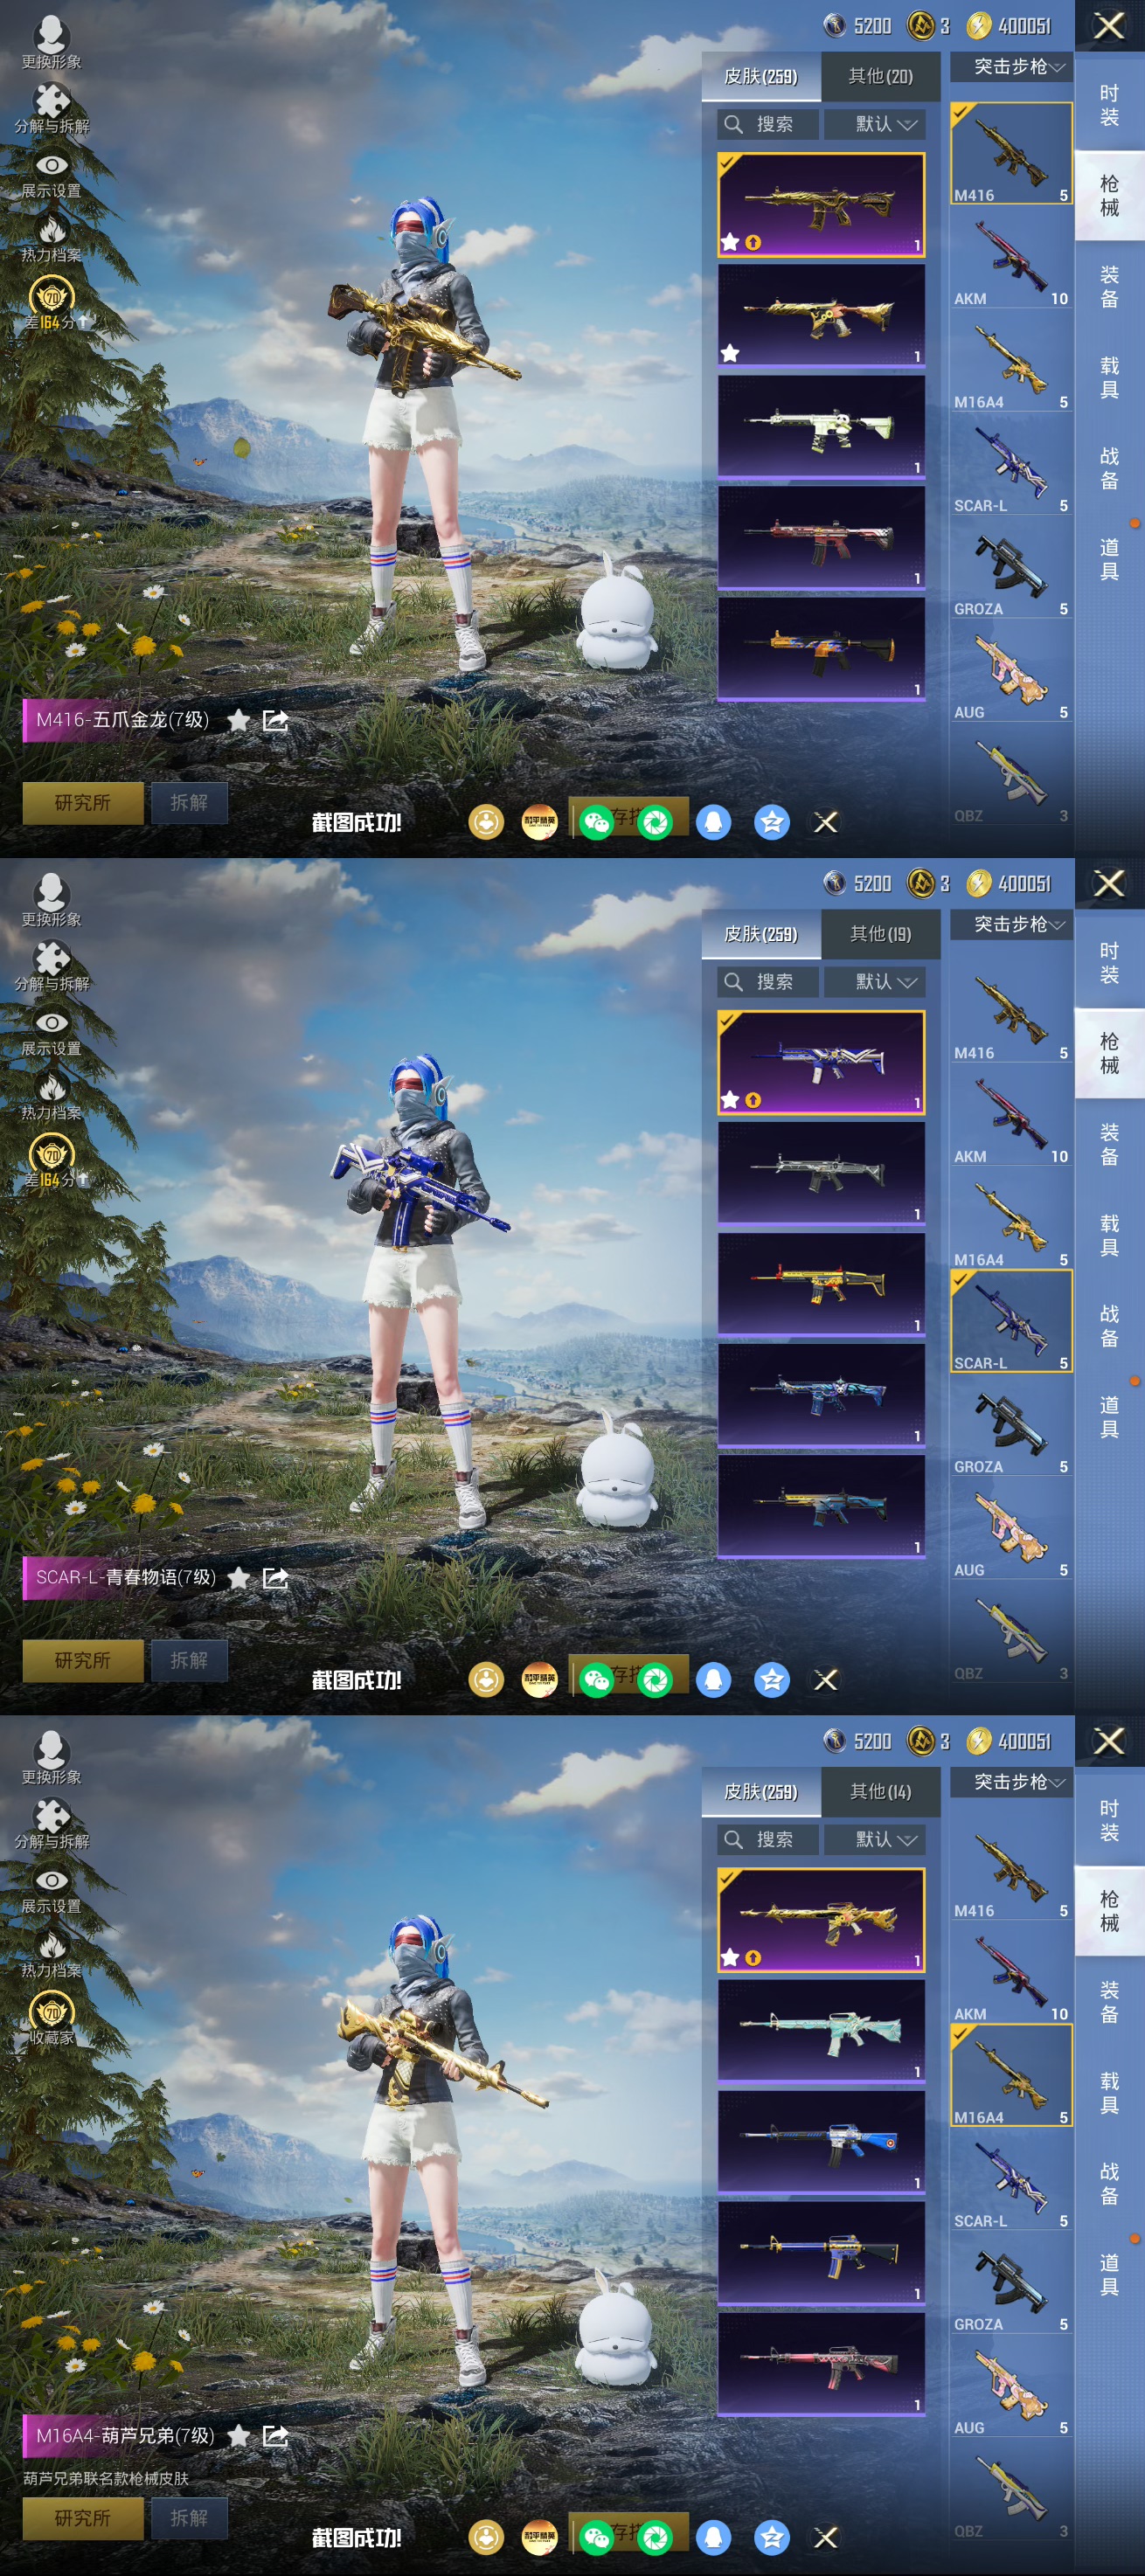Select QBZ weapon icon on M16A4-葫芦兄弟 screen
The image size is (1145, 2576).
(x=1011, y=2490)
